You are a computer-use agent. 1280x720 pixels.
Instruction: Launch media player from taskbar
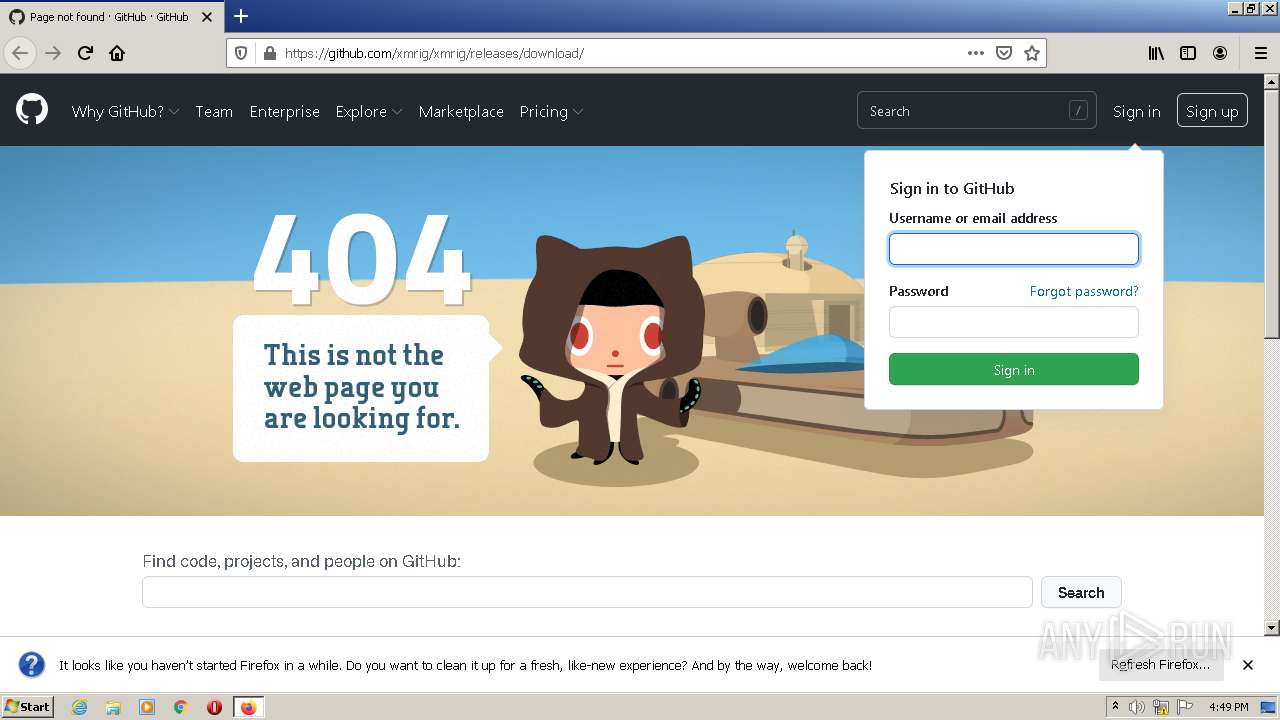[147, 707]
